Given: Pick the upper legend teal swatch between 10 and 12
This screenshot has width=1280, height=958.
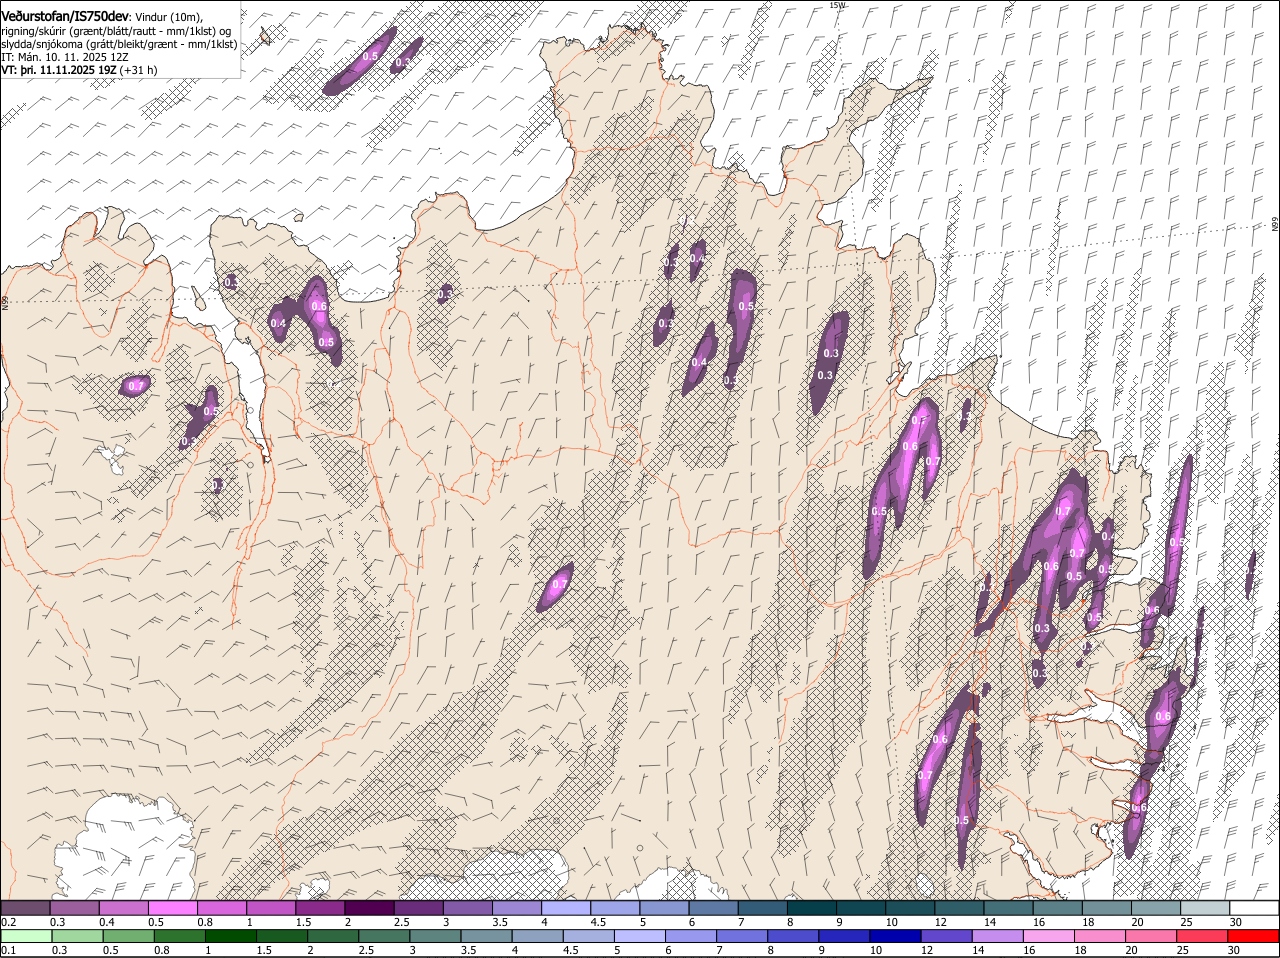Looking at the screenshot, I should pos(909,907).
